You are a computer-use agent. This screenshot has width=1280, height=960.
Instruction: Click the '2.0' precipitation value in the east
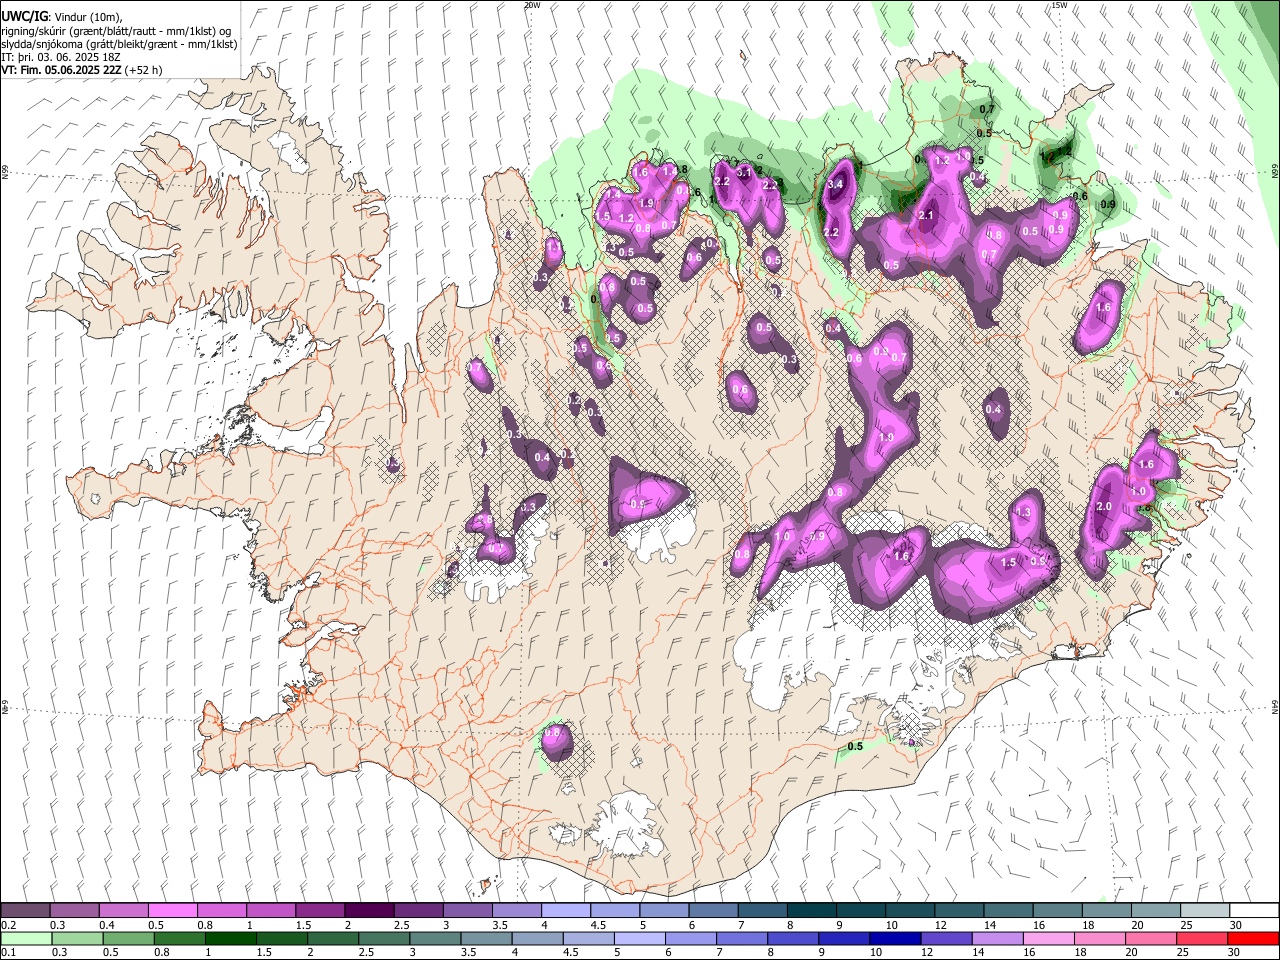coord(1104,507)
